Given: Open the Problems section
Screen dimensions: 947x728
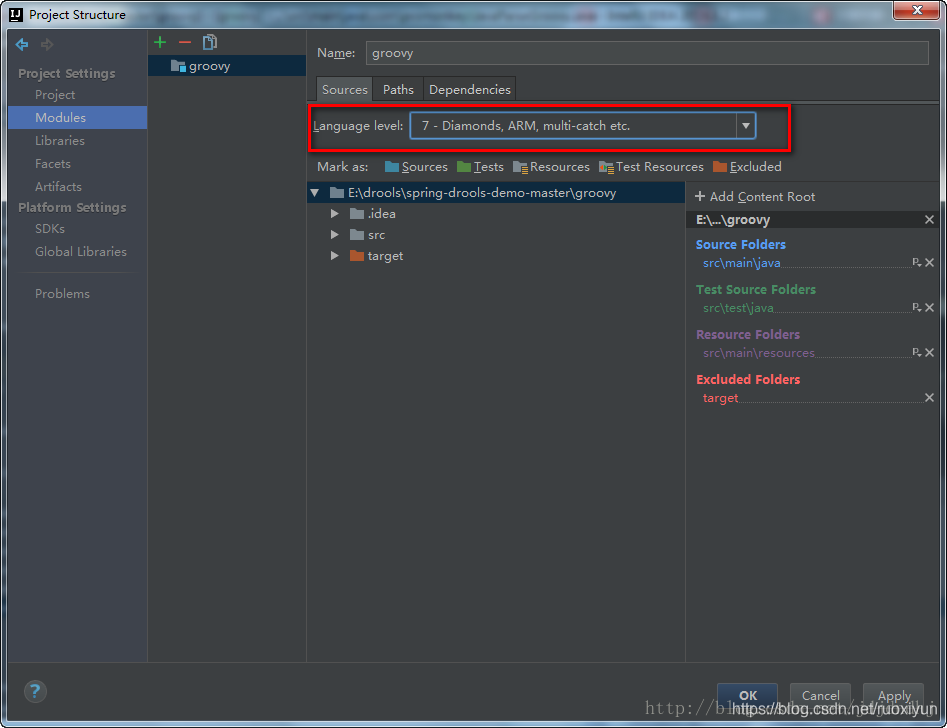Looking at the screenshot, I should coord(62,294).
